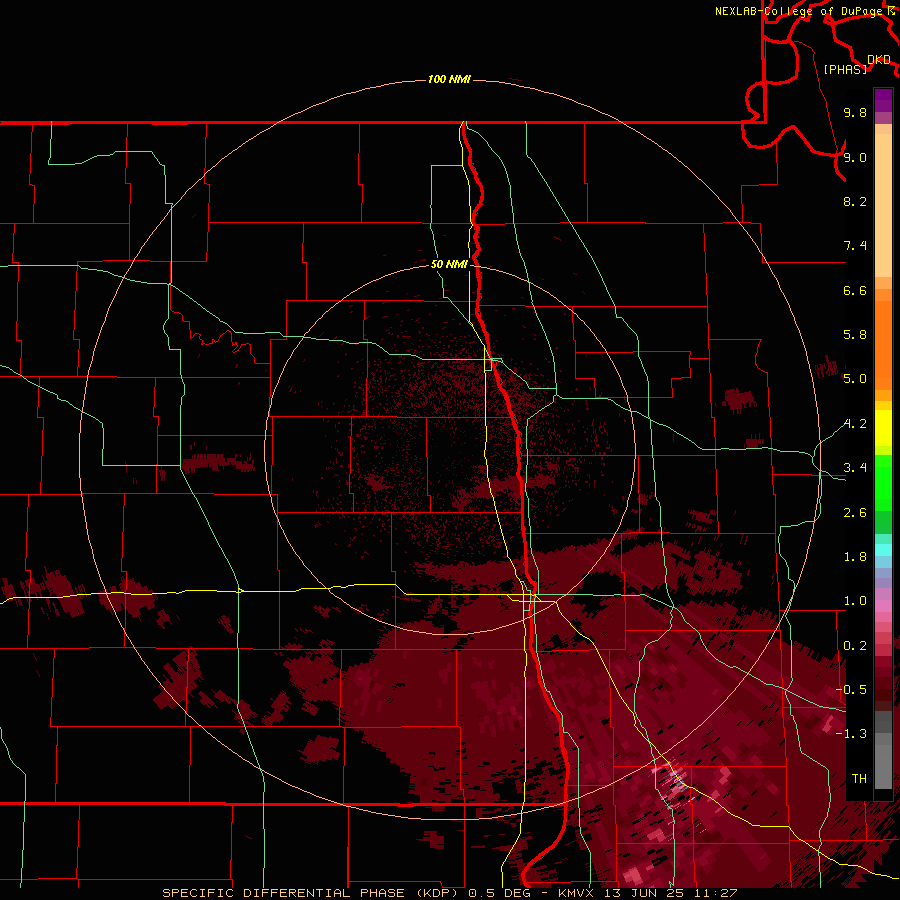The image size is (900, 900).
Task: Click the 5.0 value on color scale
Action: (x=855, y=379)
